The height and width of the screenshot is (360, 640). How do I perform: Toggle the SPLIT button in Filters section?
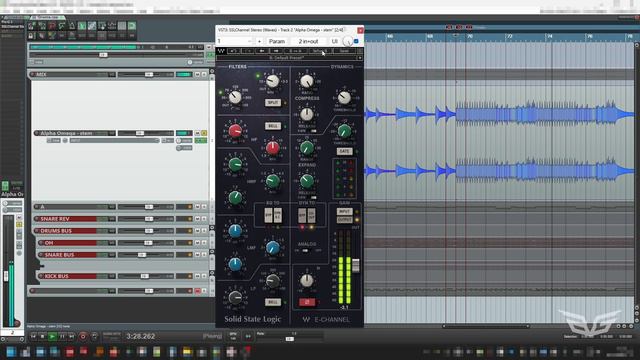click(x=273, y=102)
